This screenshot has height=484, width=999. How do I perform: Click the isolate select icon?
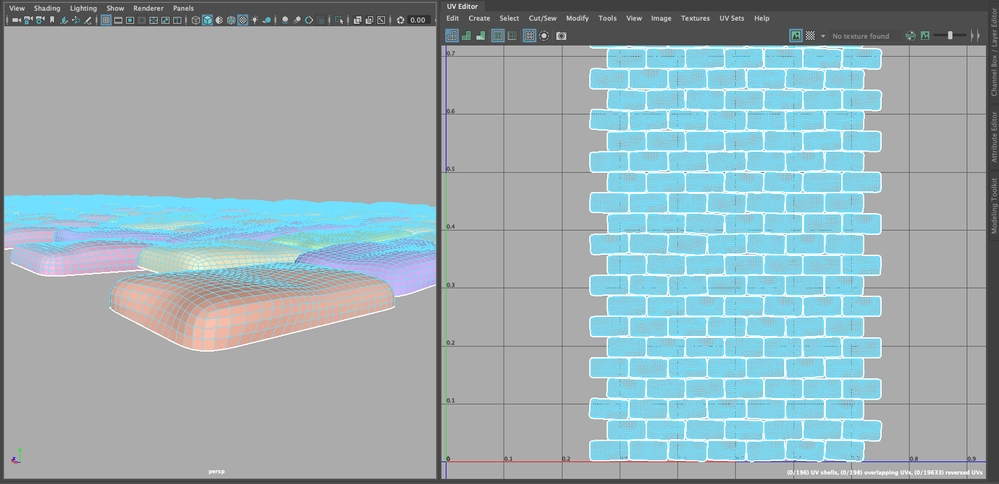pos(338,20)
